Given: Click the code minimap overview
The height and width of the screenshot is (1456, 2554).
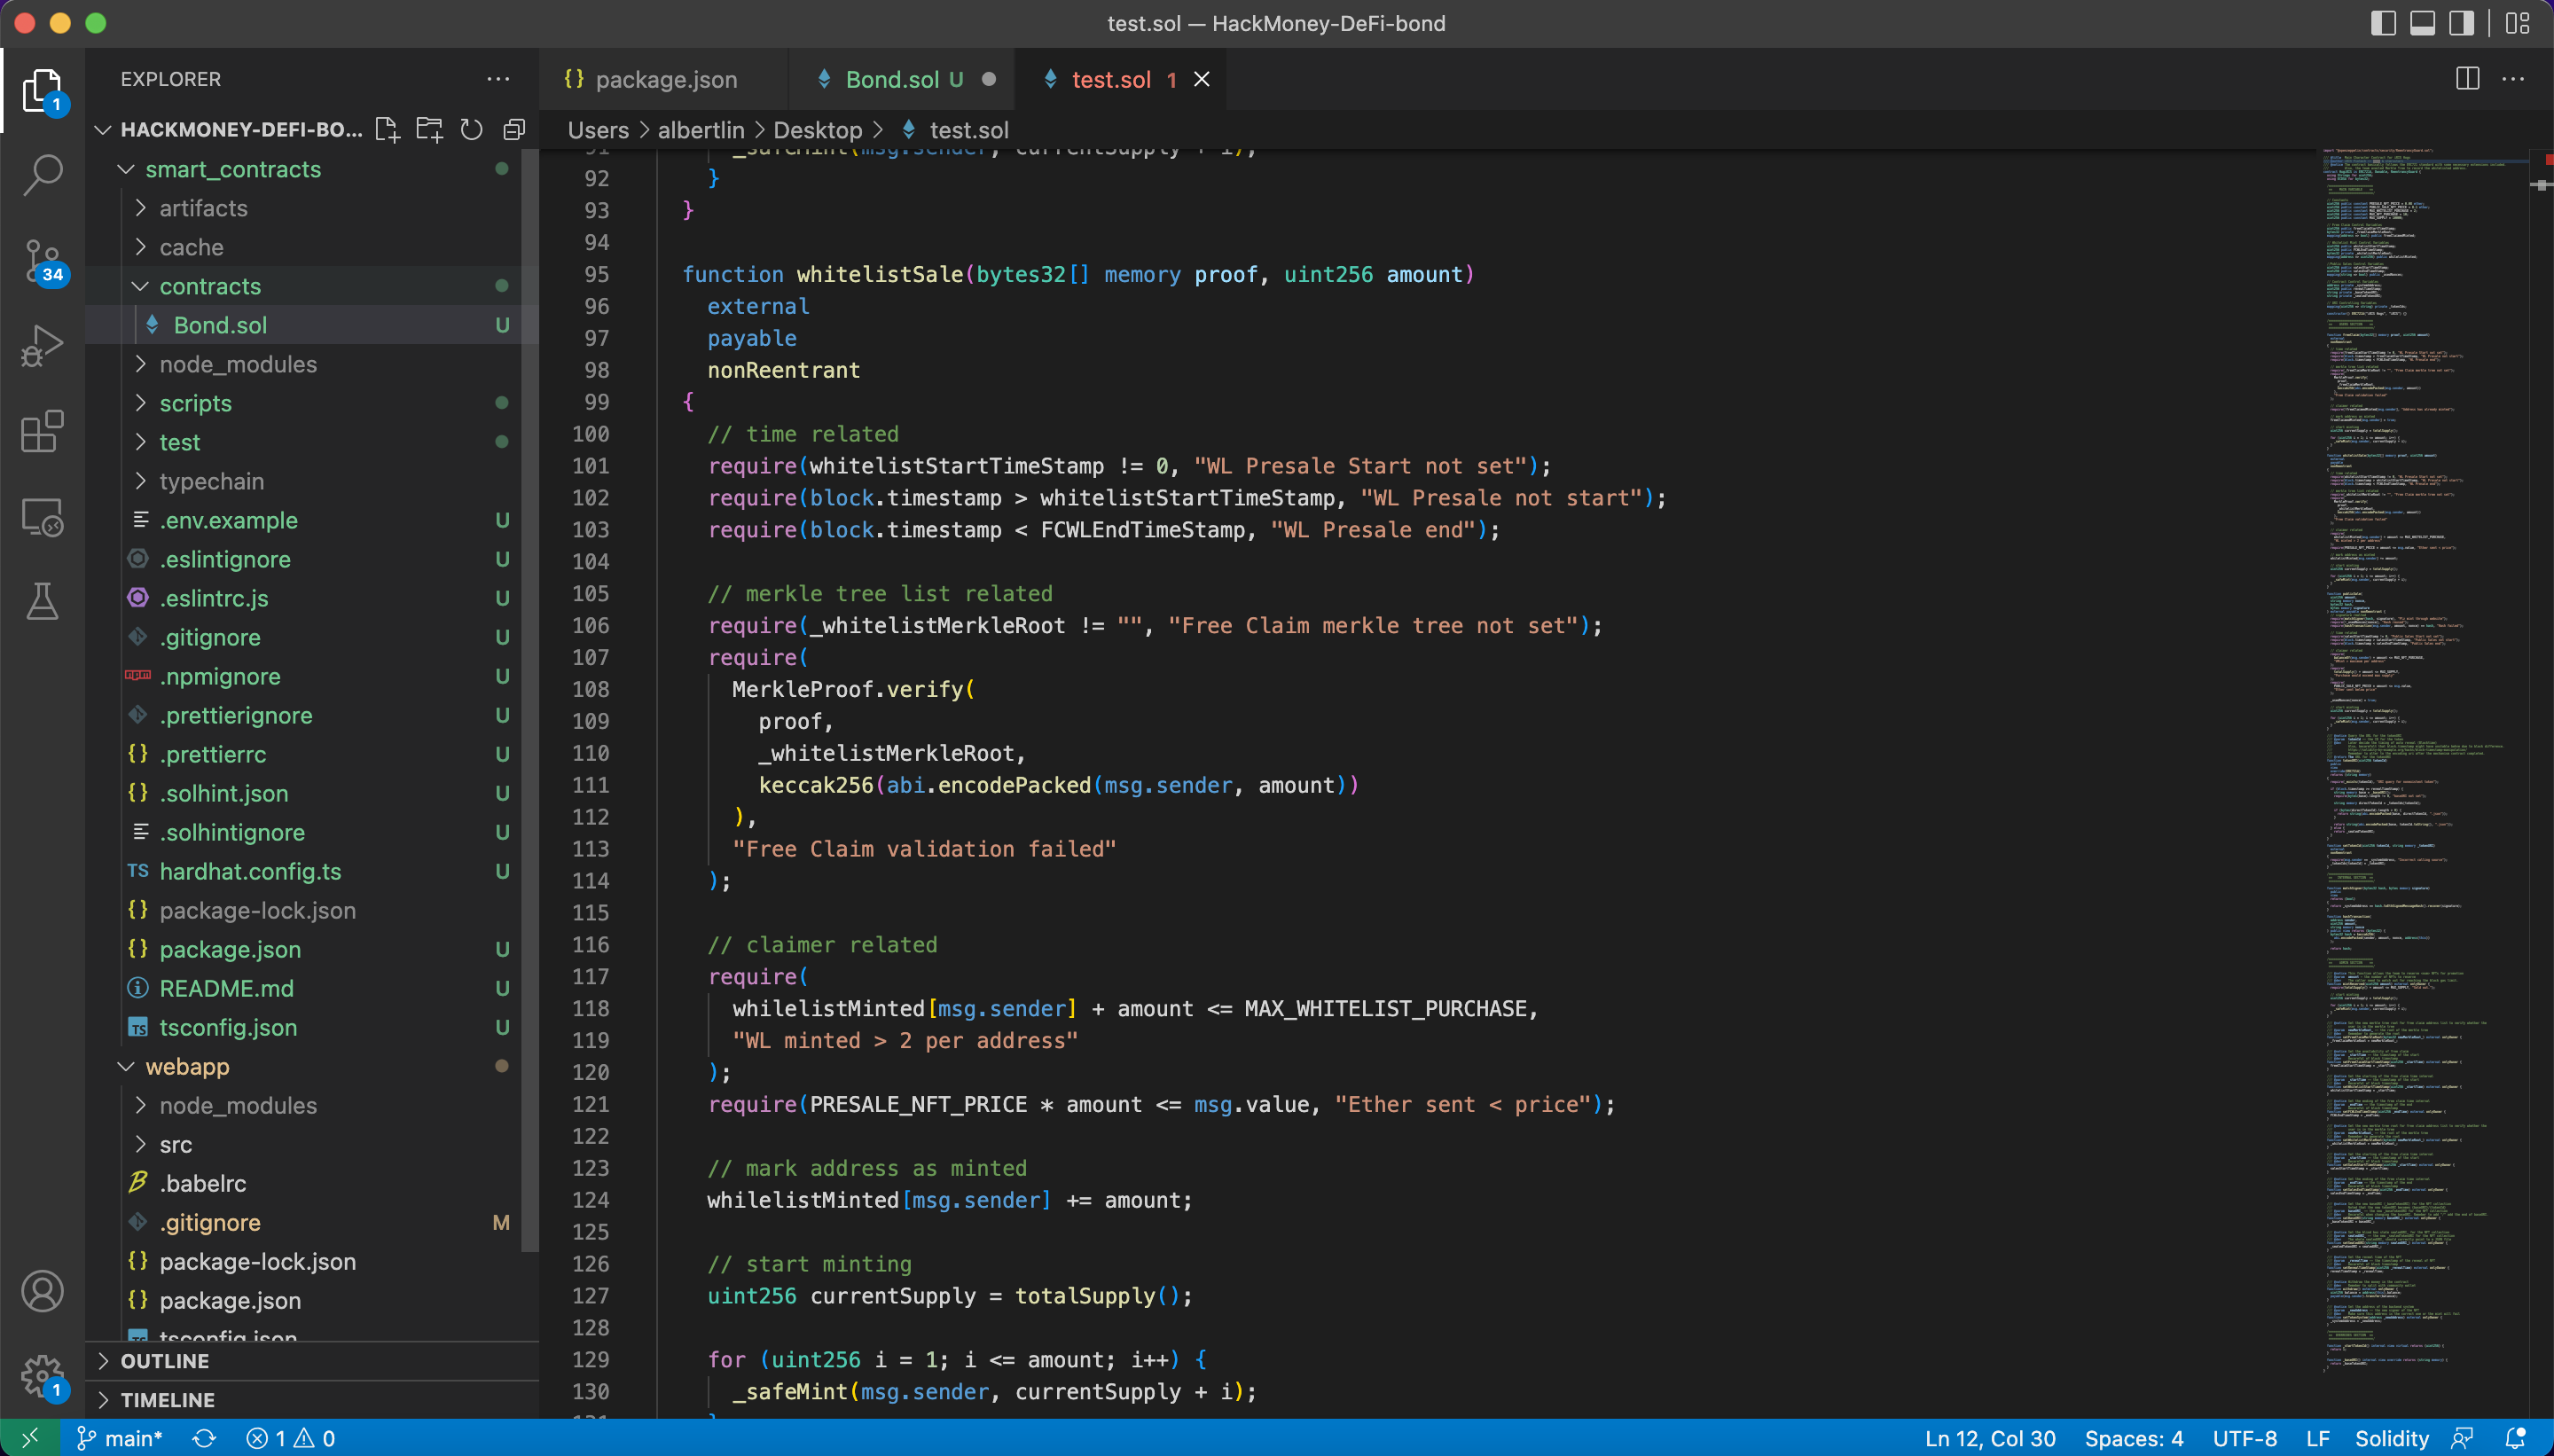Looking at the screenshot, I should [x=2420, y=760].
